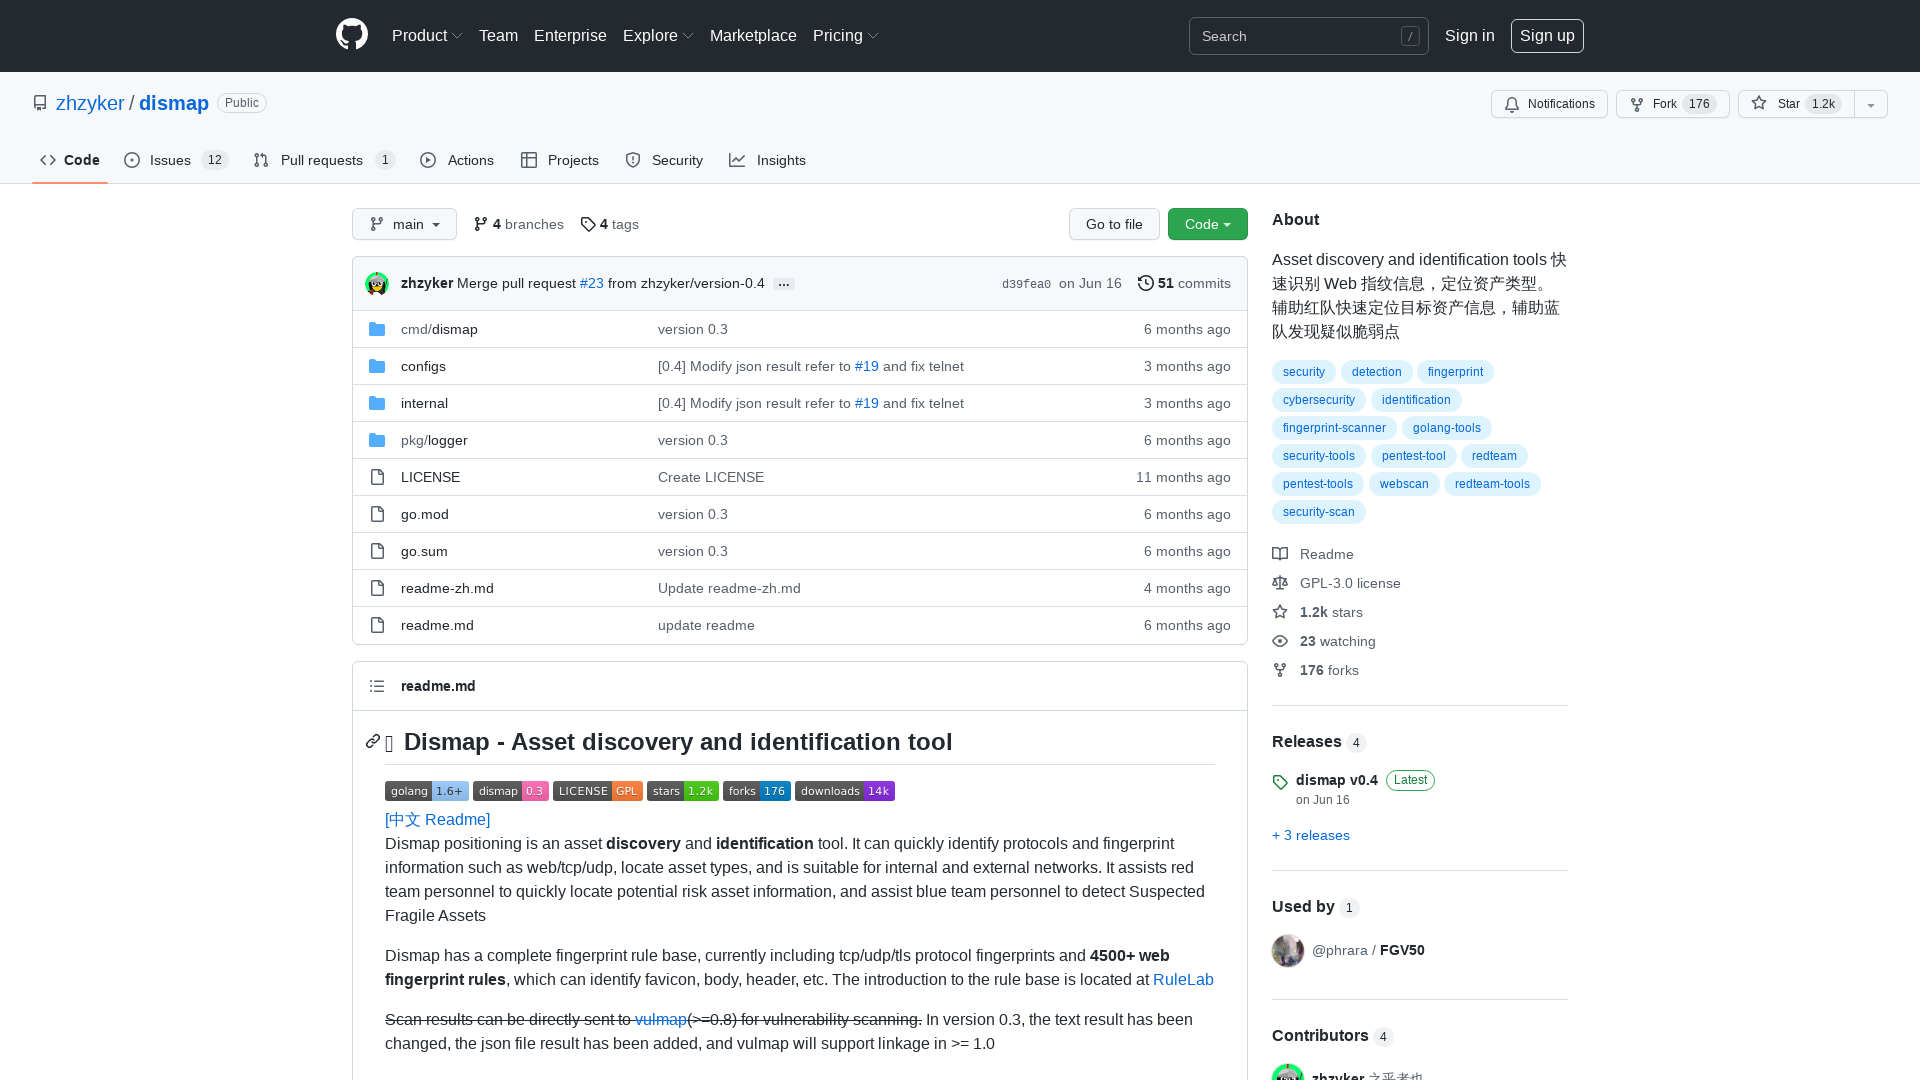Open the Enterprise nav item
This screenshot has height=1080, width=1920.
(570, 35)
